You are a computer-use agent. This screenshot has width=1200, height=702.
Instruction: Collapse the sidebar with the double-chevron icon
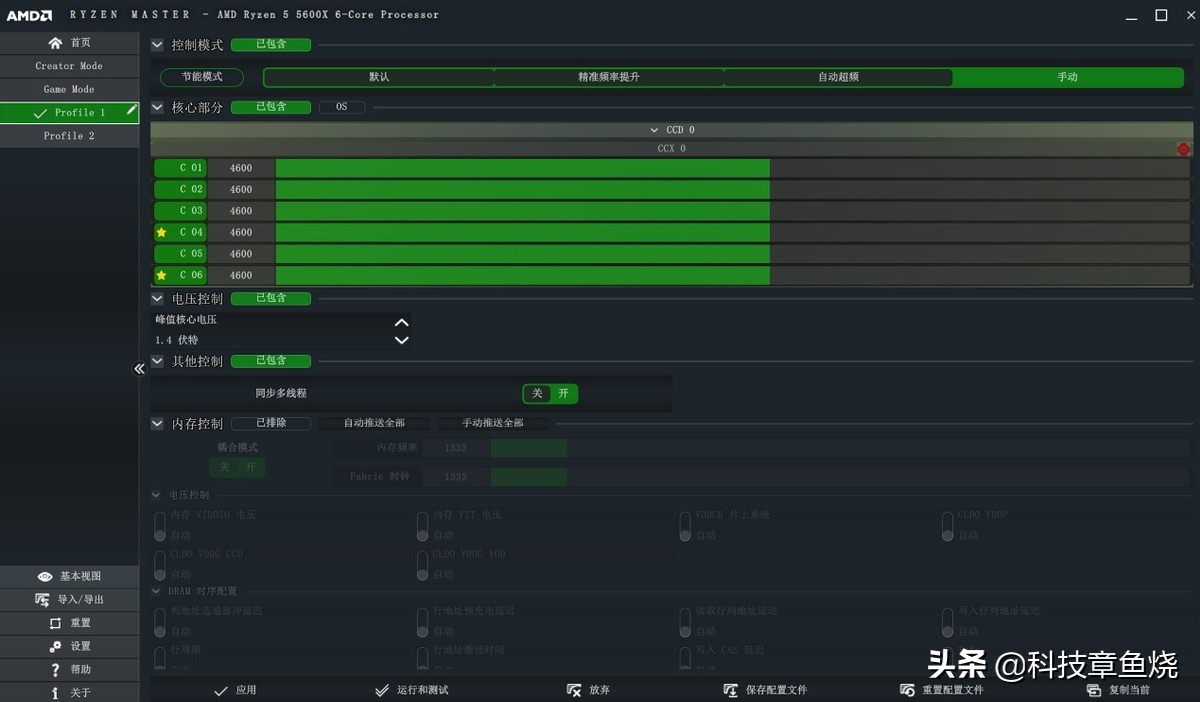pyautogui.click(x=140, y=368)
